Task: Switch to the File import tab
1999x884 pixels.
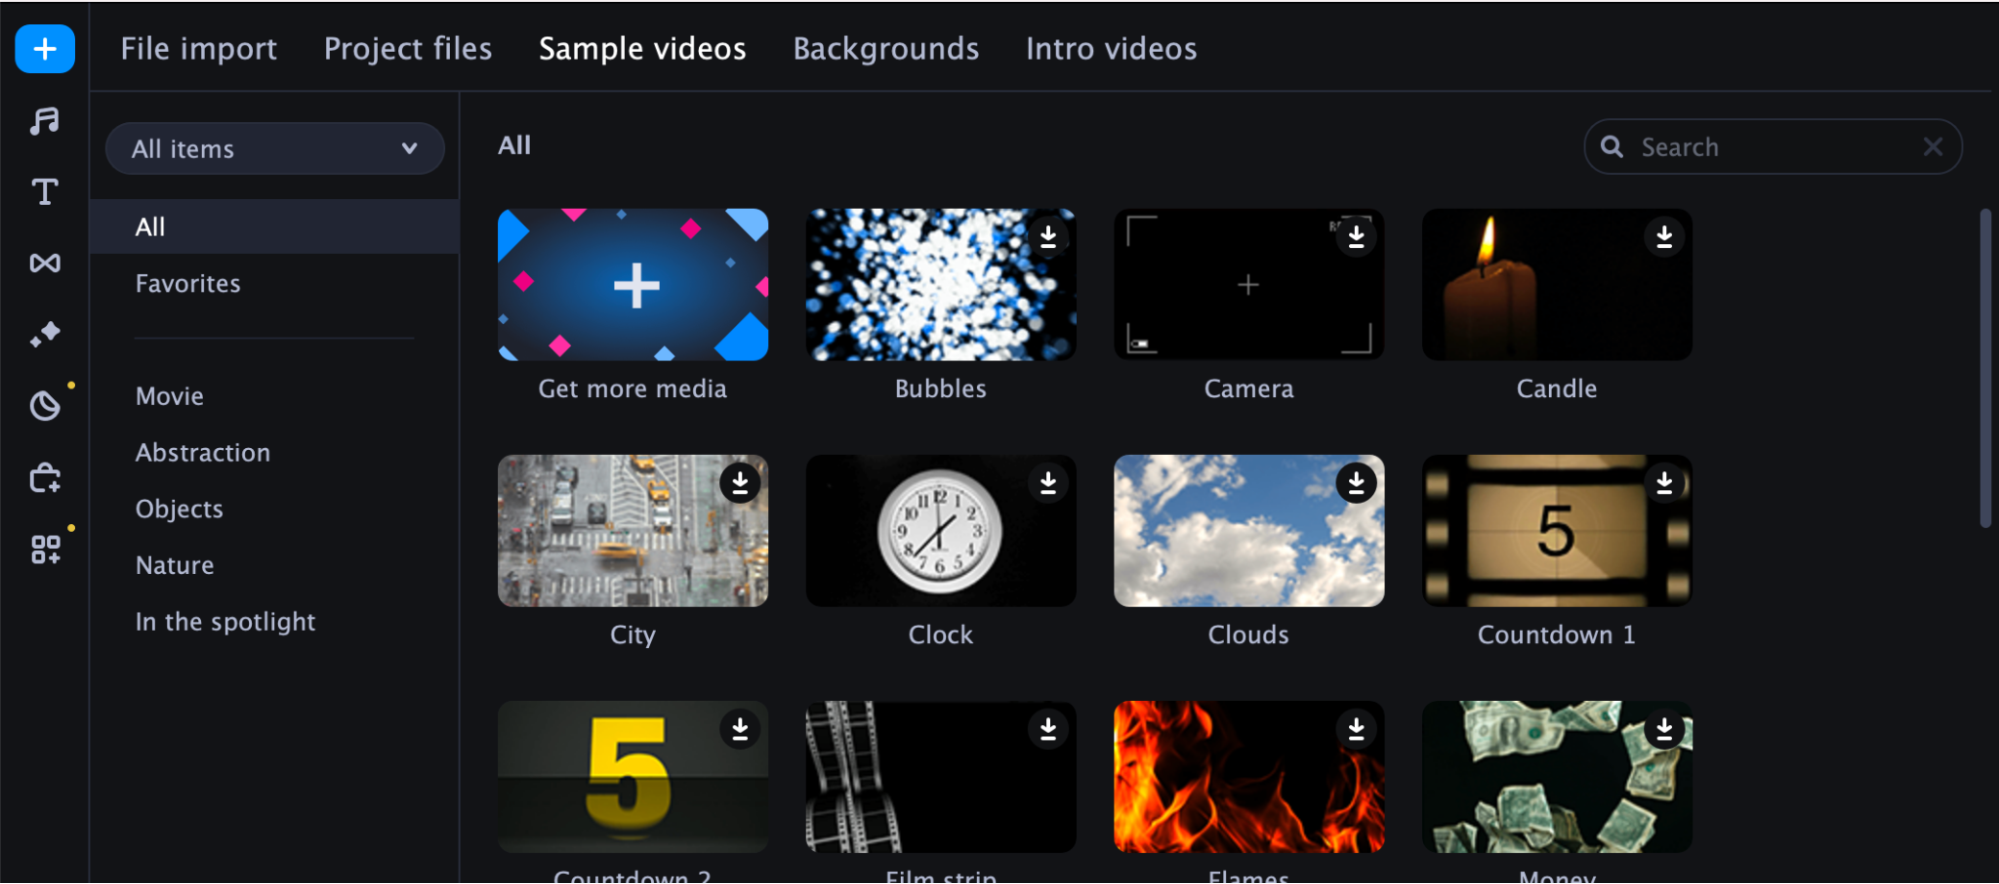Action: [x=199, y=49]
